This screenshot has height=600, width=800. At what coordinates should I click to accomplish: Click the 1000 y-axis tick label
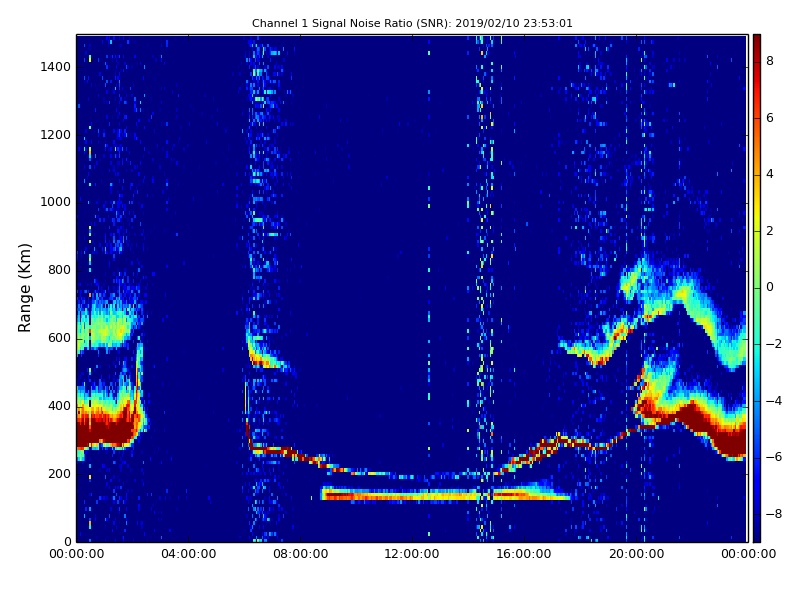(x=56, y=202)
